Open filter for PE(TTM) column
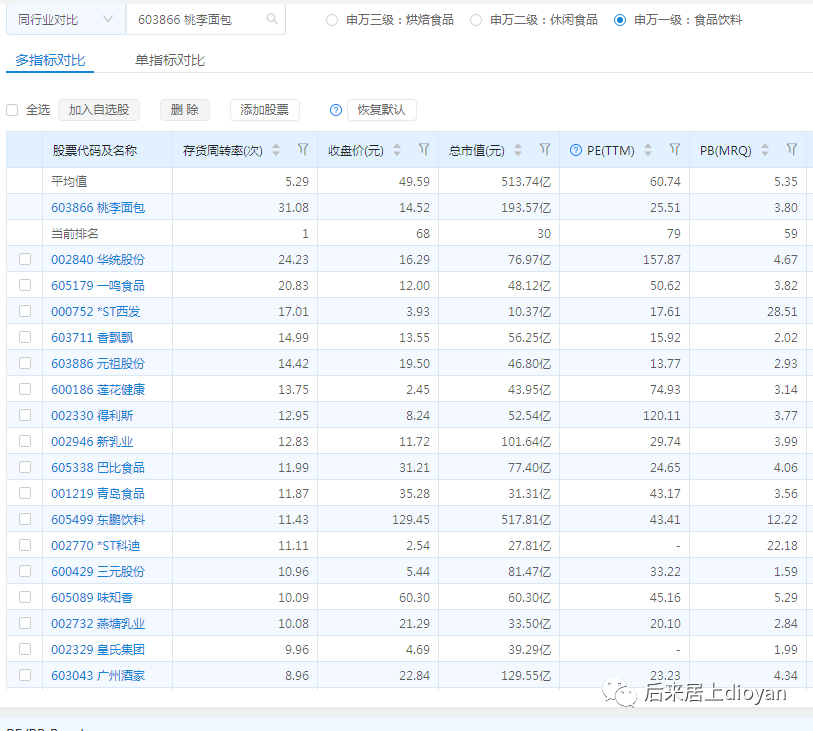 [675, 150]
